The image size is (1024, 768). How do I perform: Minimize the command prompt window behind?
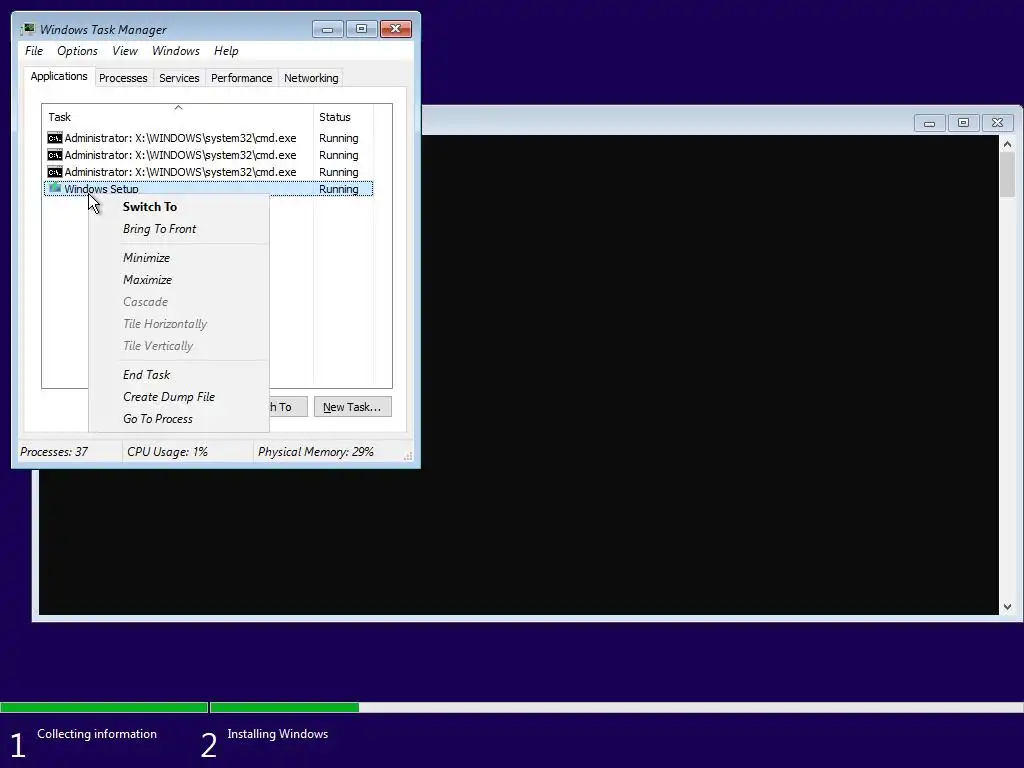coord(929,123)
